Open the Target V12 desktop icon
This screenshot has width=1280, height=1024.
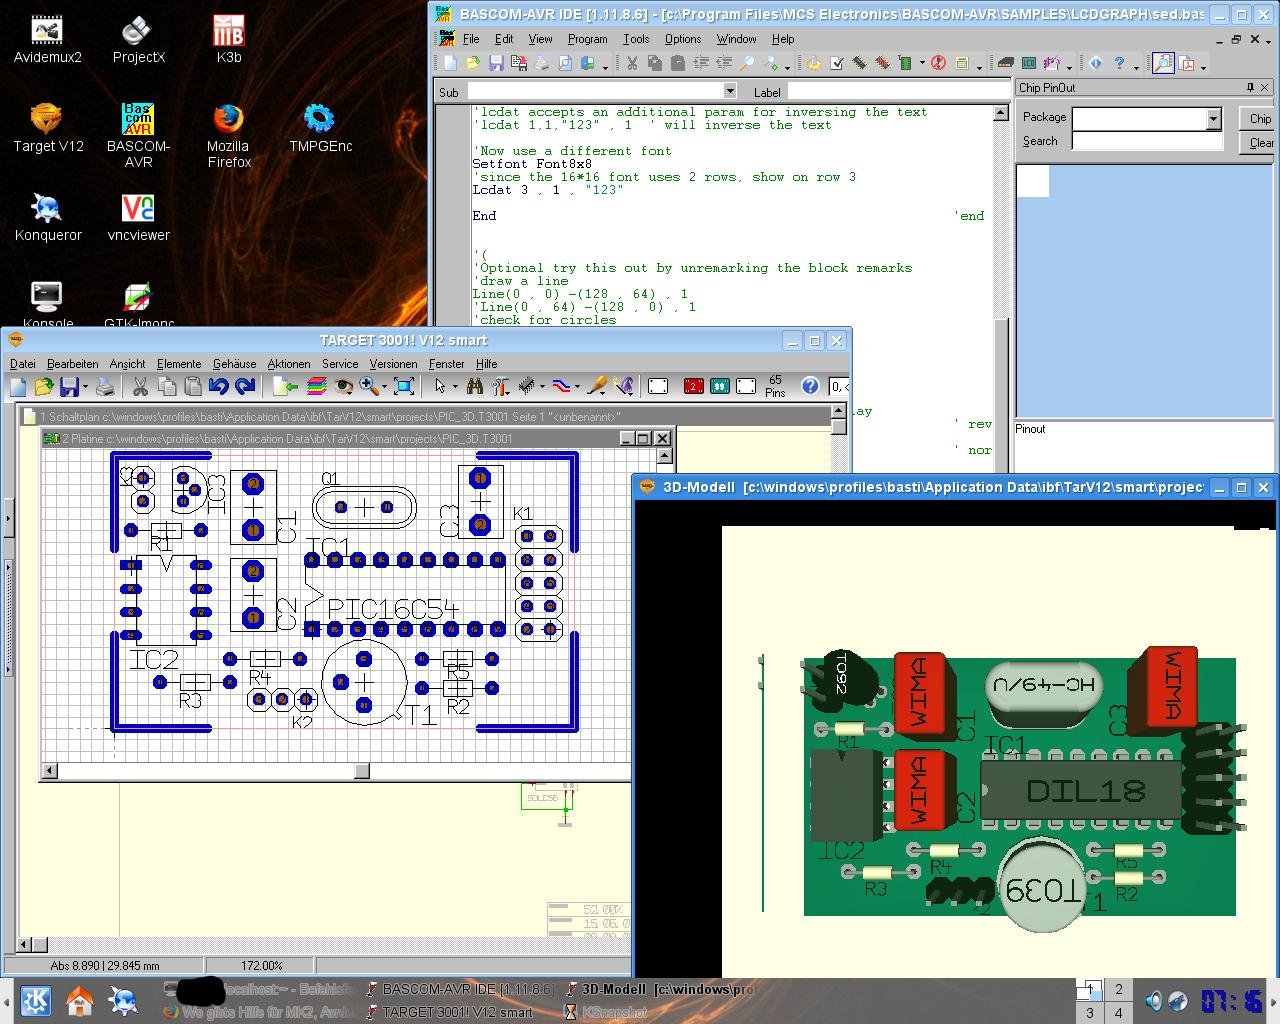point(47,128)
